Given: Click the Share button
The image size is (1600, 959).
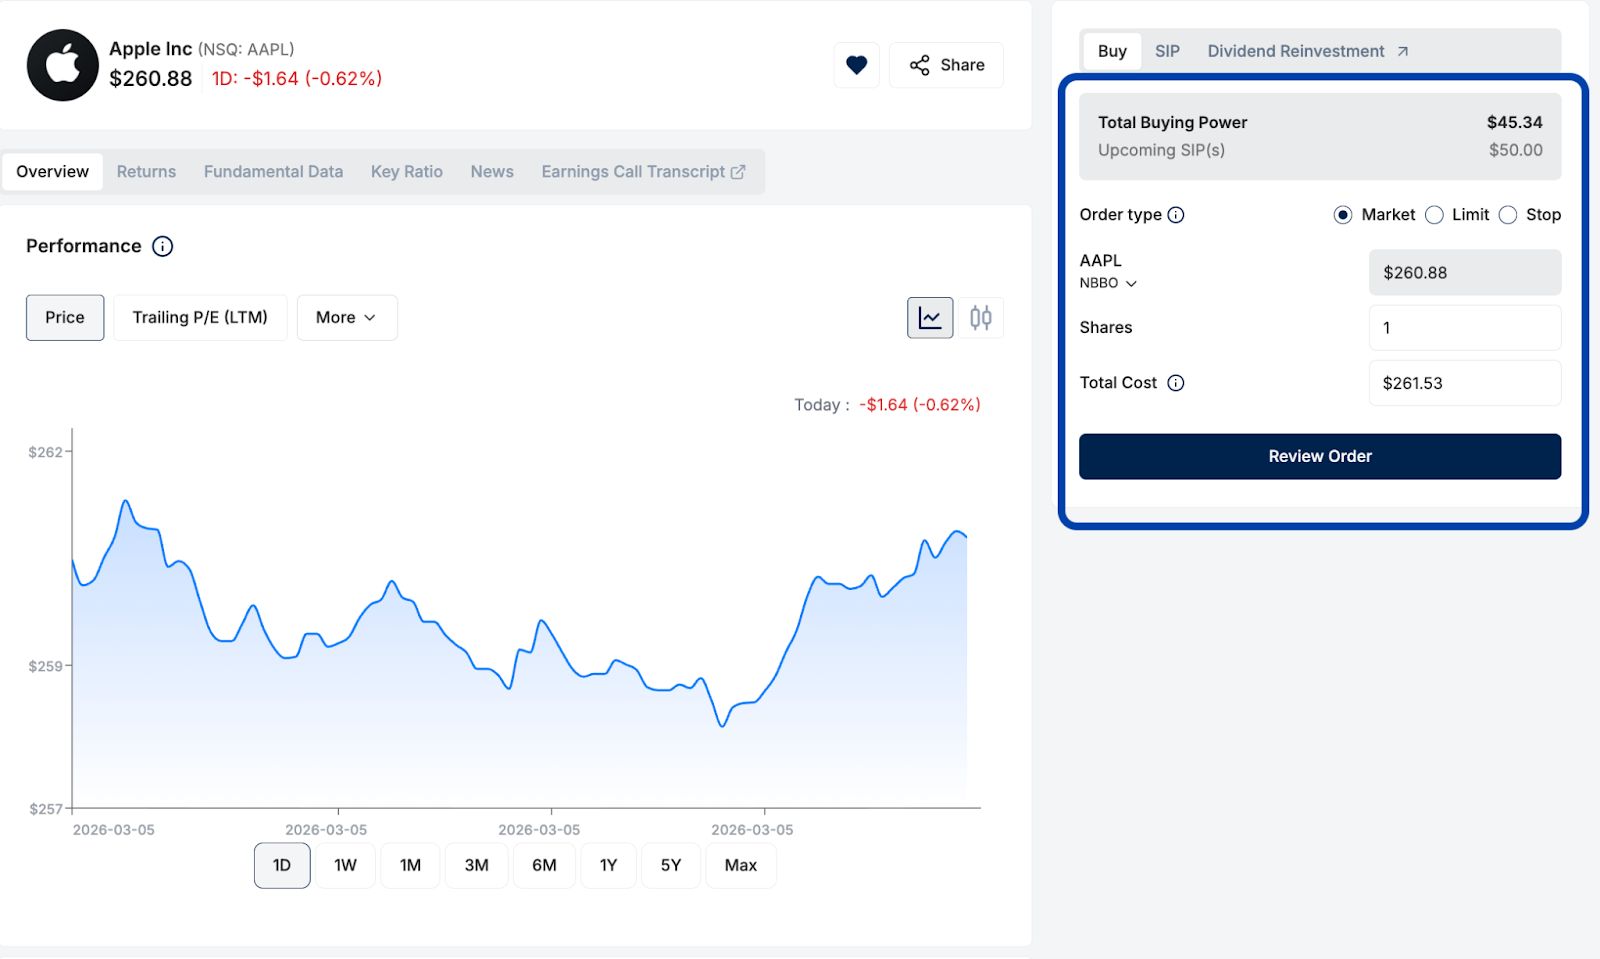Looking at the screenshot, I should coord(946,65).
